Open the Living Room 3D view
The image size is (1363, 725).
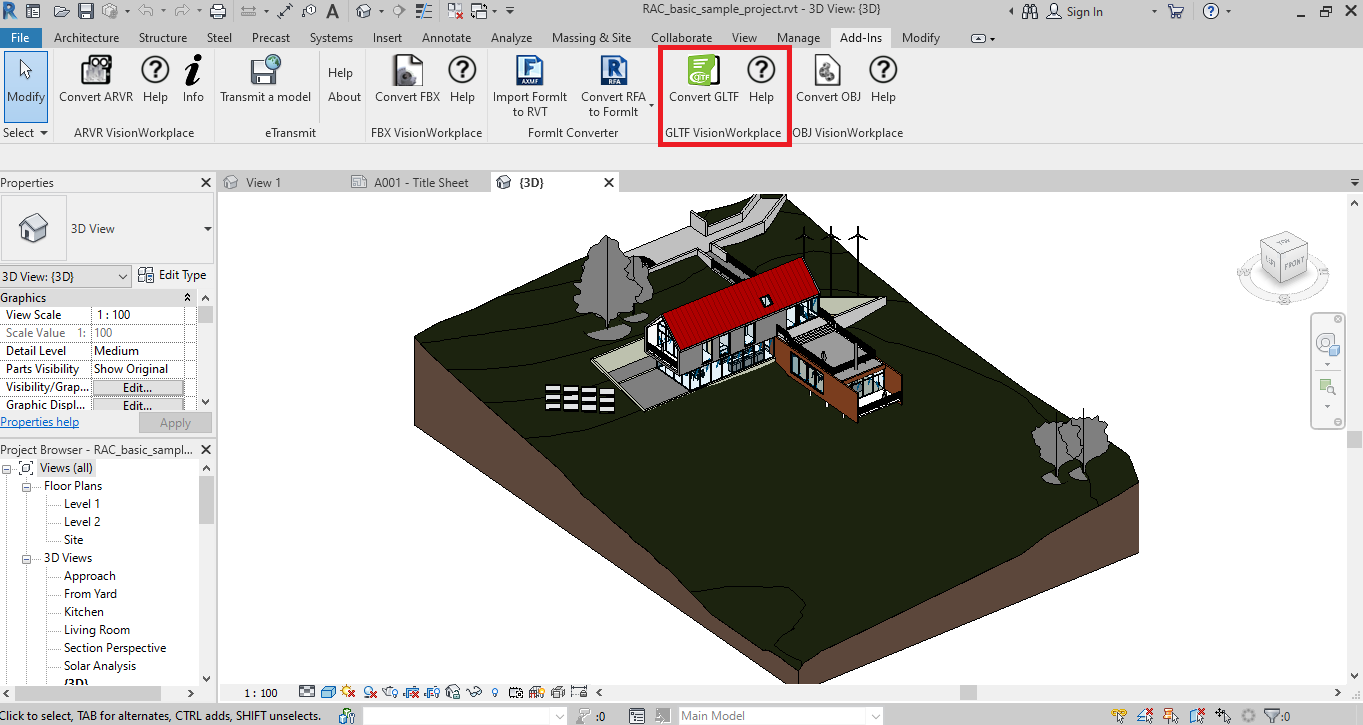(x=97, y=630)
